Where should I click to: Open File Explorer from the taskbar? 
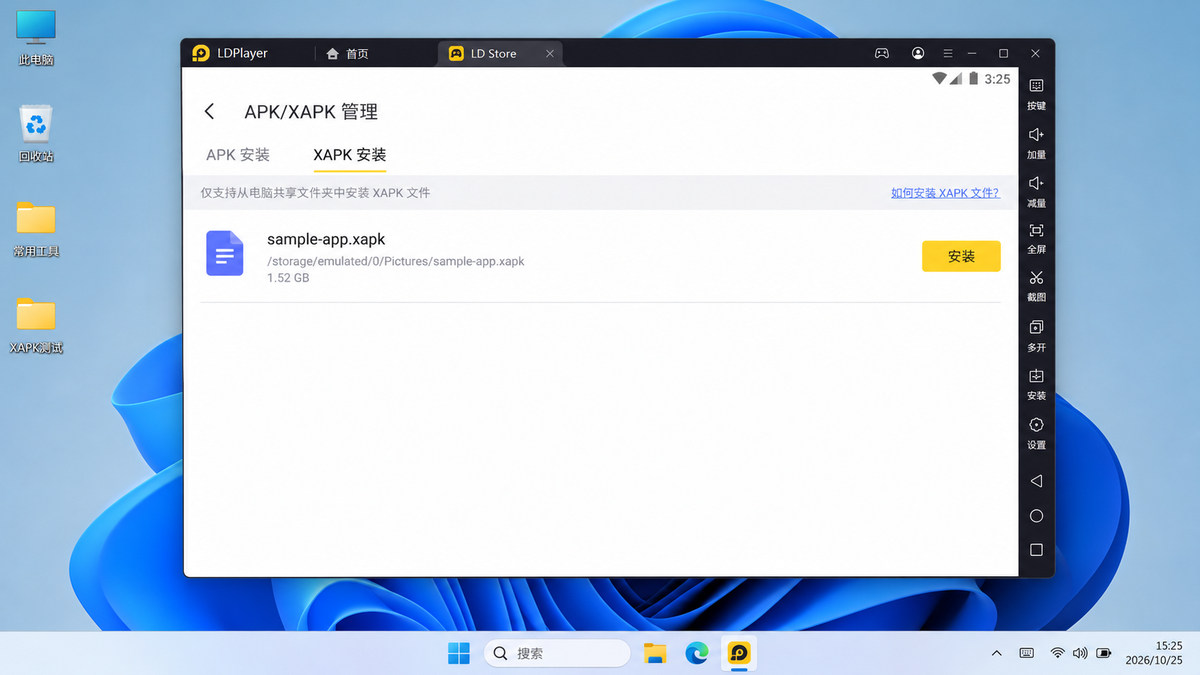coord(655,653)
